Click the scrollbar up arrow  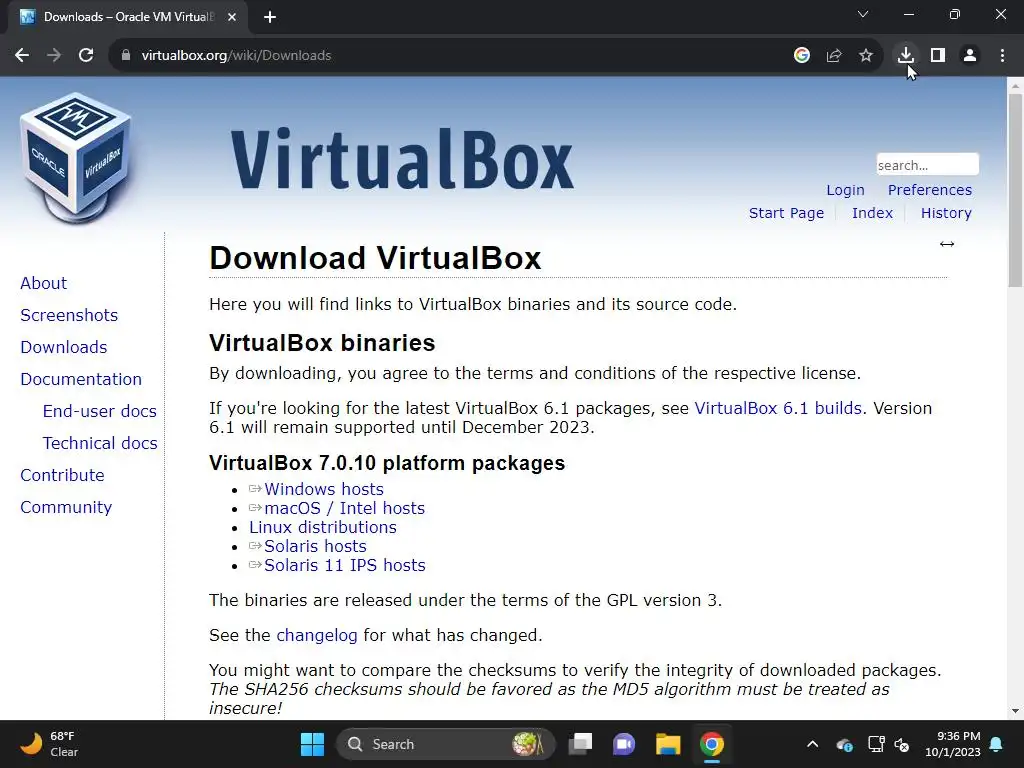[1015, 85]
